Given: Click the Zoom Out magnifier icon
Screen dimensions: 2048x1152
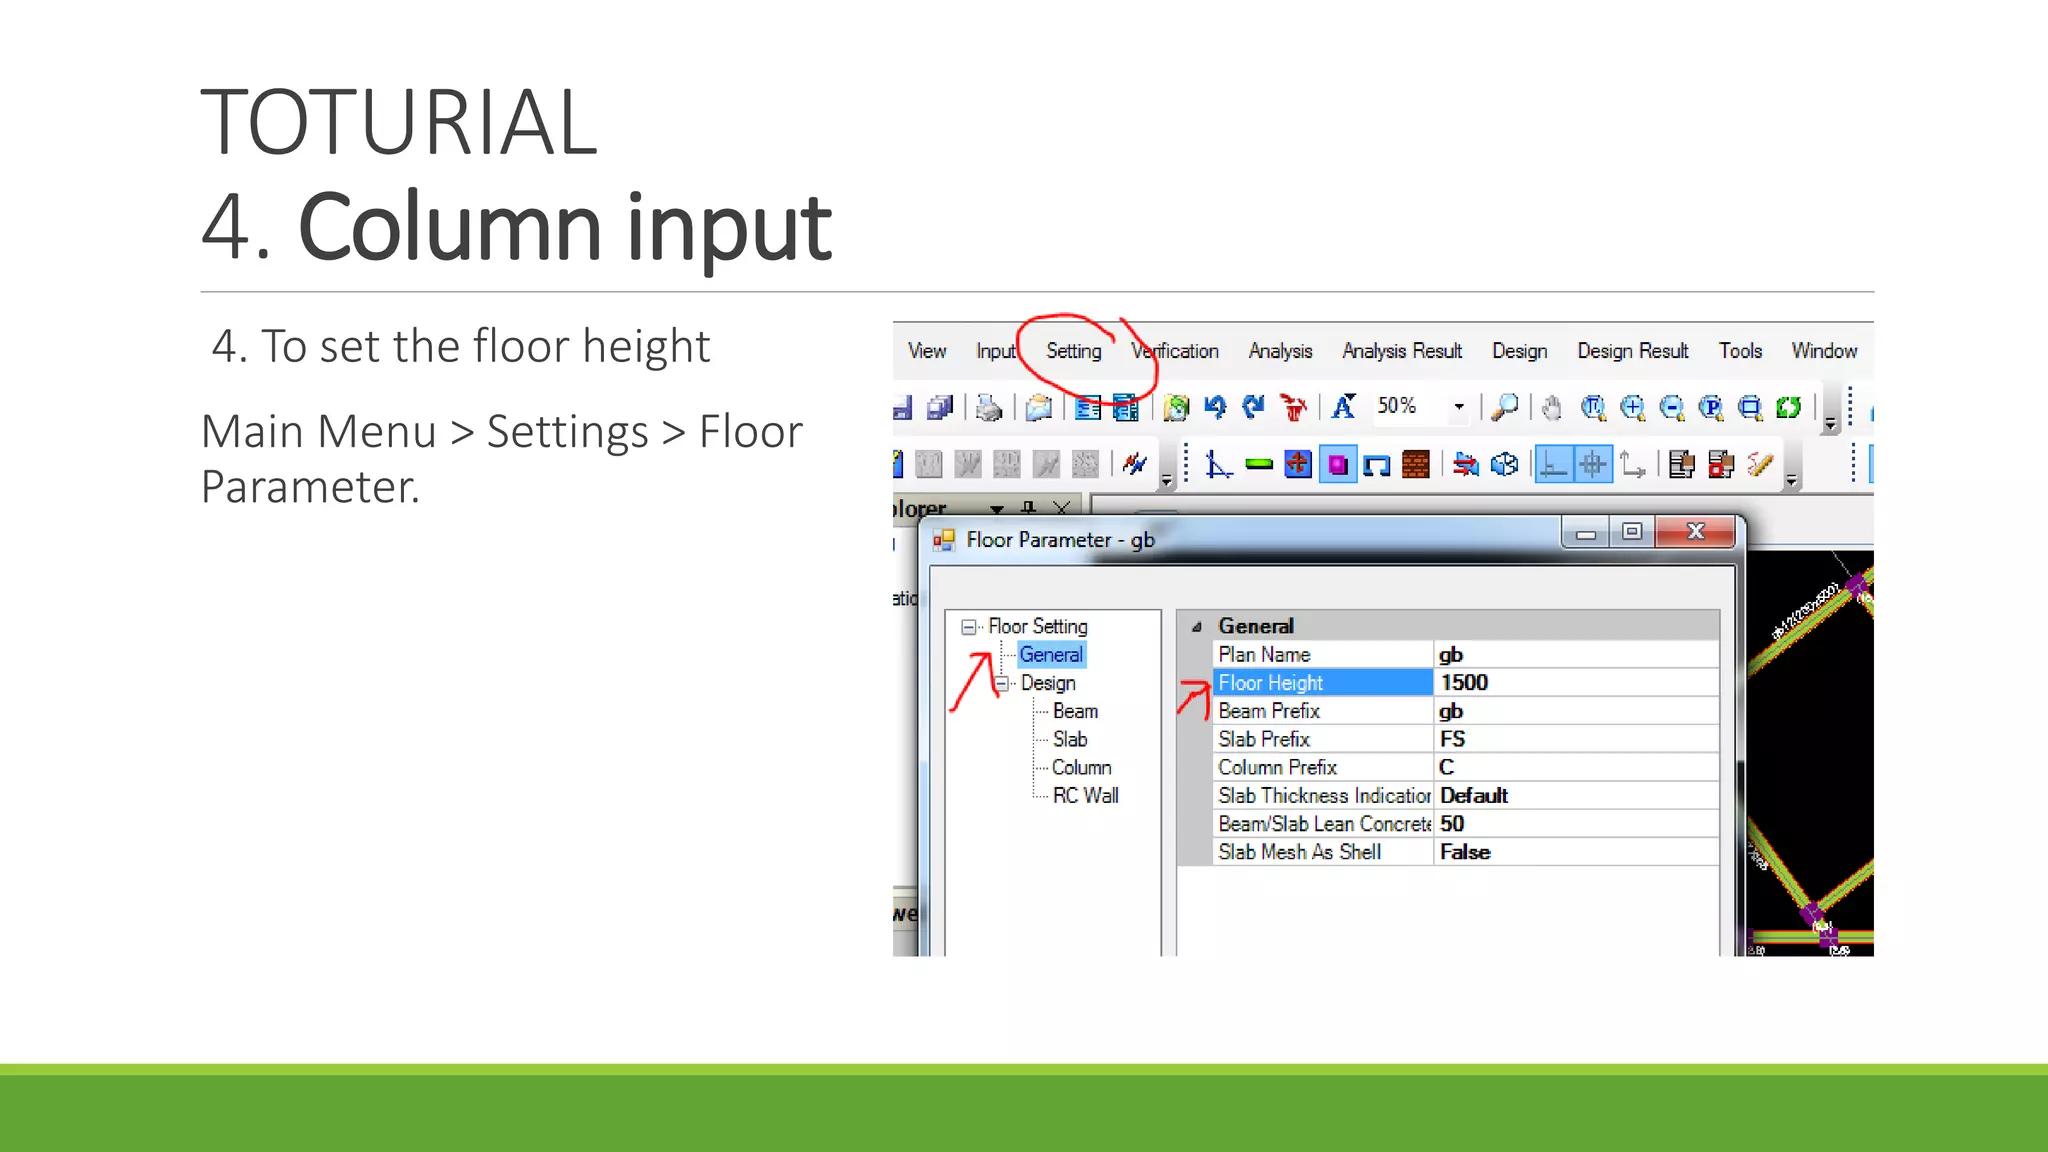Looking at the screenshot, I should click(x=1671, y=407).
